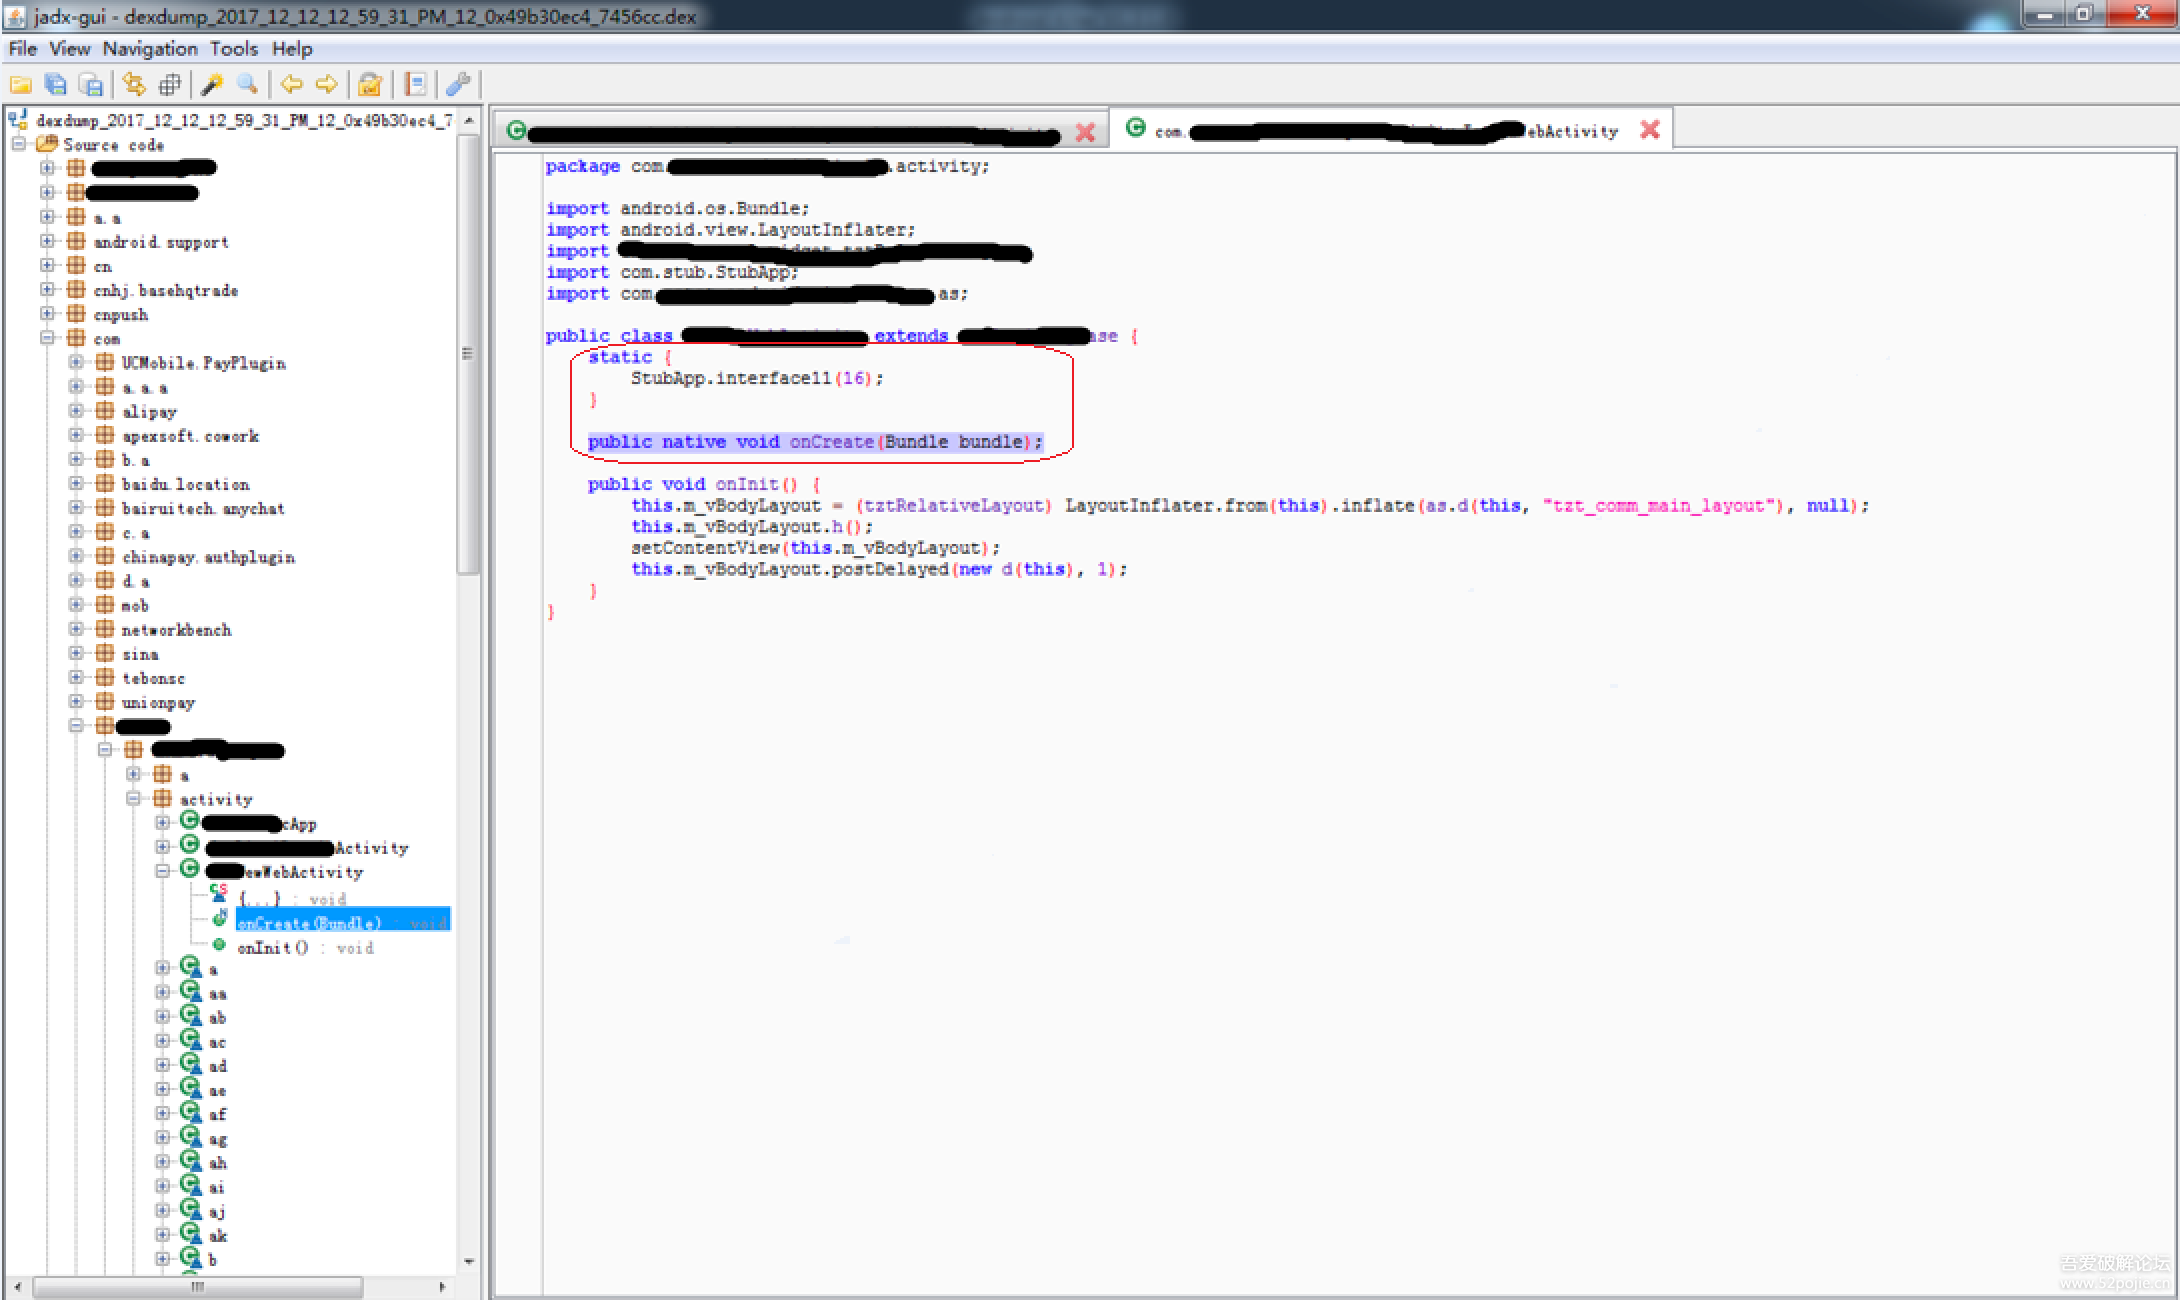Open the Navigation menu
Viewport: 2180px width, 1300px height.
click(150, 49)
